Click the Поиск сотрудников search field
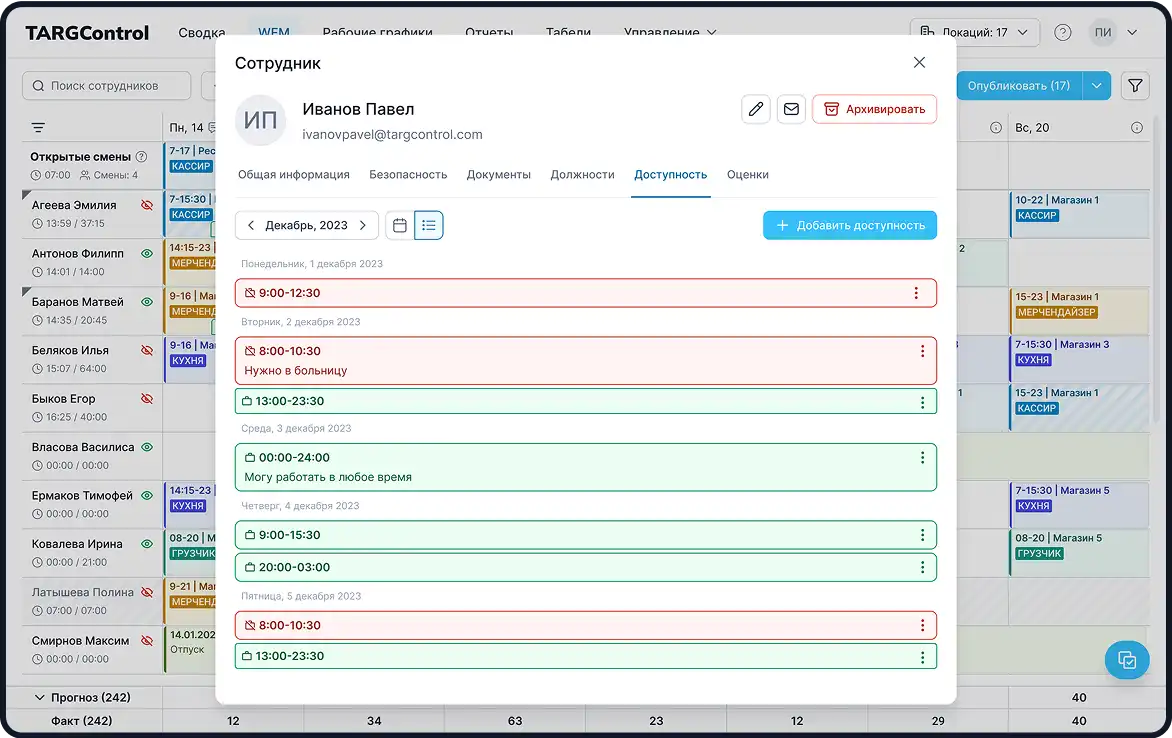This screenshot has height=738, width=1172. (107, 86)
